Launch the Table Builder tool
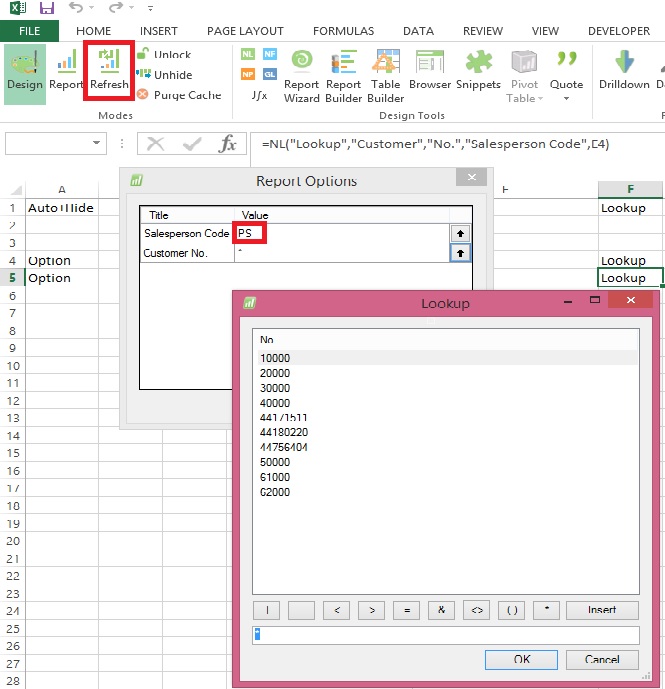Image resolution: width=665 pixels, height=689 pixels. (x=385, y=74)
